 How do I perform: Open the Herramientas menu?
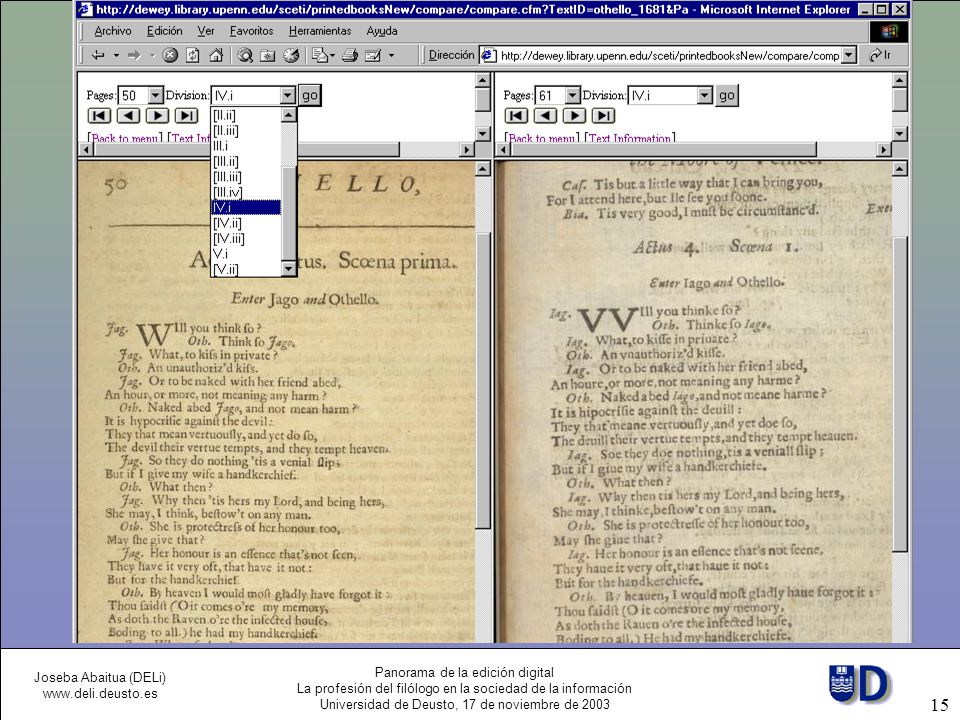click(320, 31)
